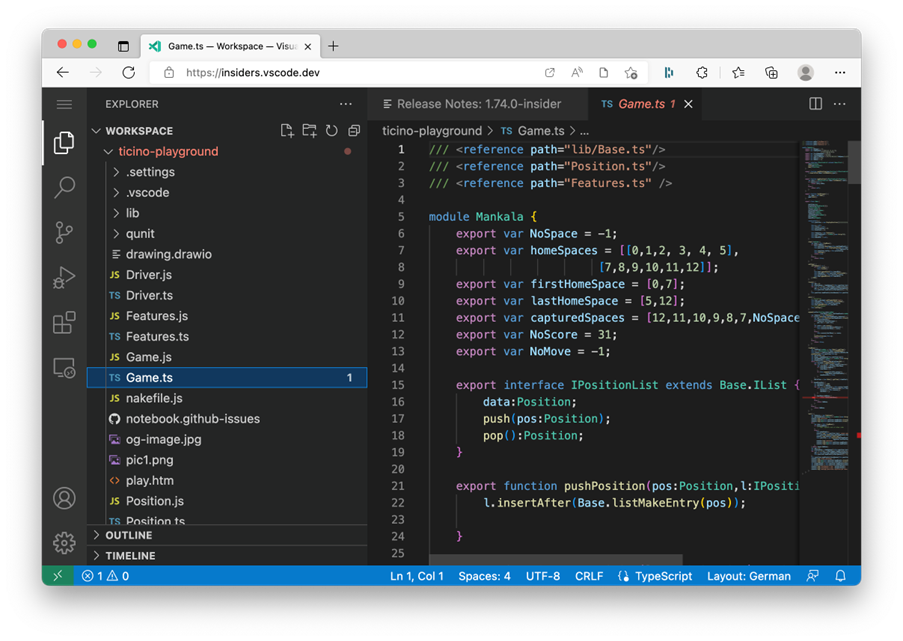Expand the lib folder
Screen dimensions: 903x641
[132, 213]
